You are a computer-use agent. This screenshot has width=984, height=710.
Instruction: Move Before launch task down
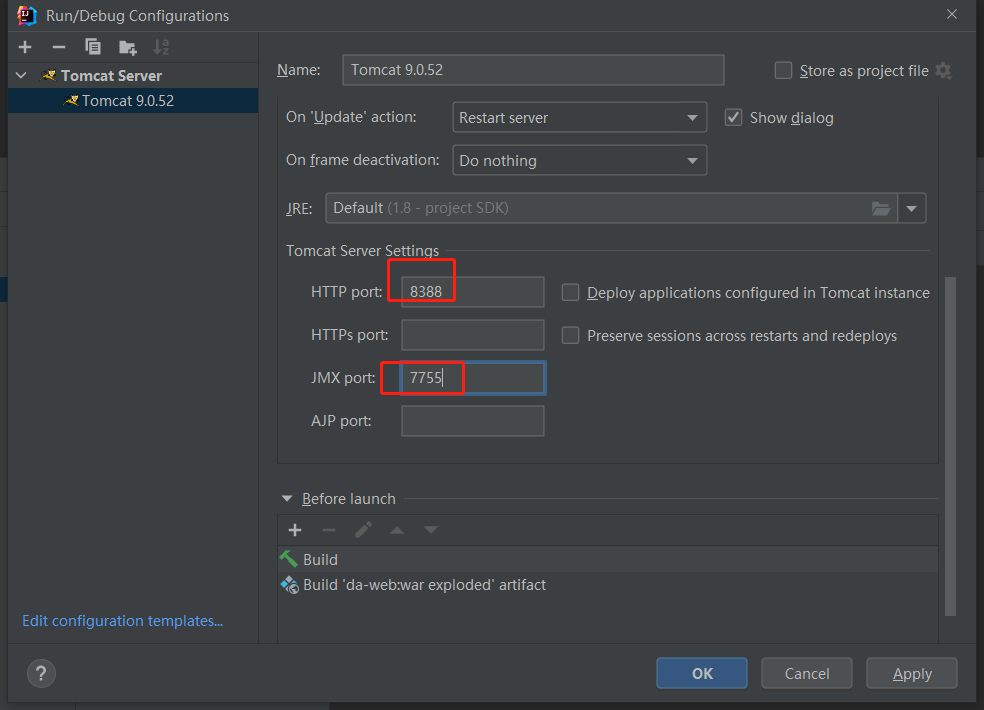pos(430,530)
